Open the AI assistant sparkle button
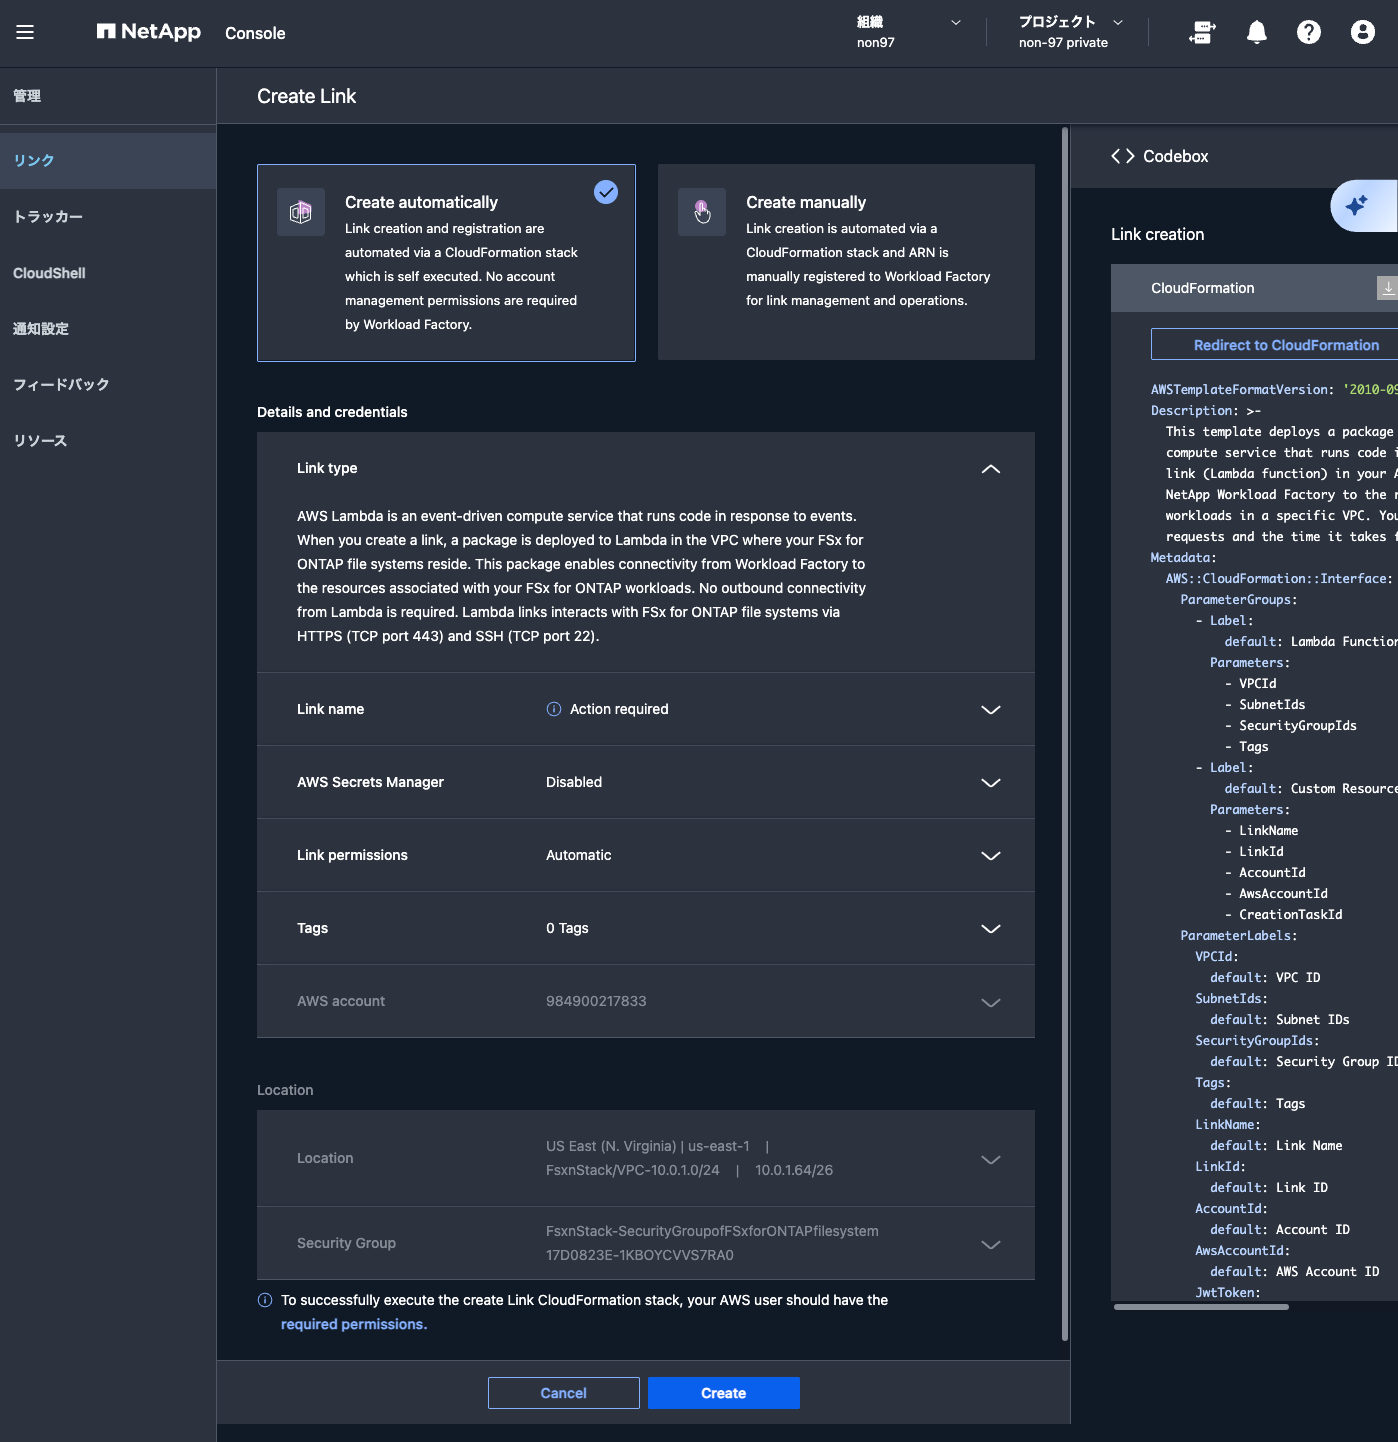Viewport: 1398px width, 1442px height. pyautogui.click(x=1363, y=206)
